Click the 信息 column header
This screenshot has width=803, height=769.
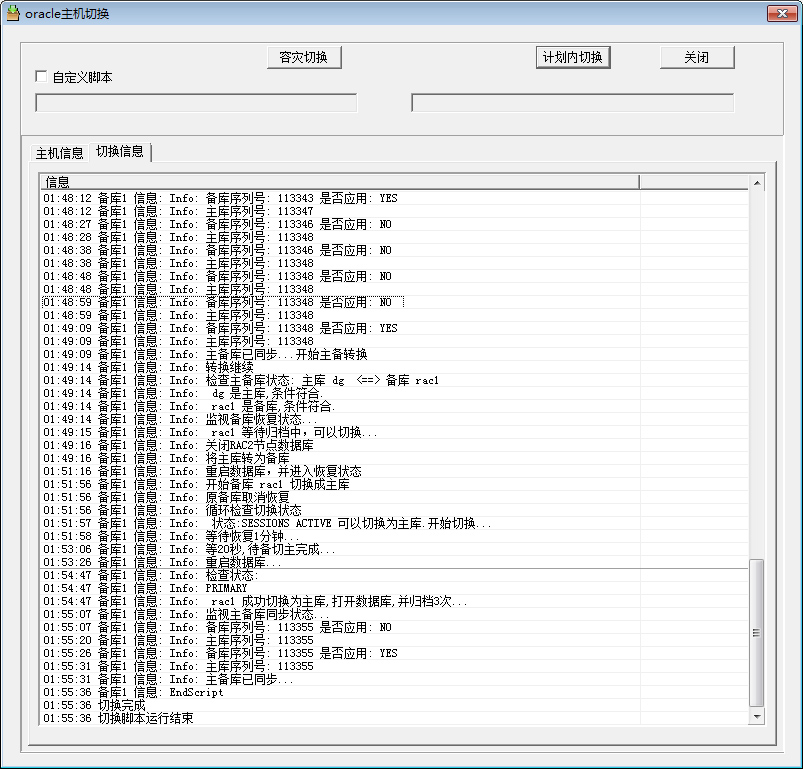(339, 182)
